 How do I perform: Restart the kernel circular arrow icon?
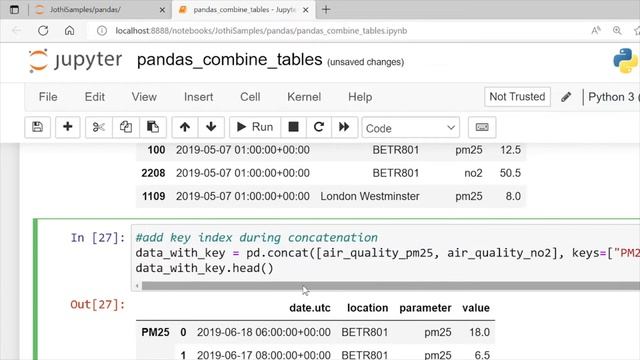319,127
